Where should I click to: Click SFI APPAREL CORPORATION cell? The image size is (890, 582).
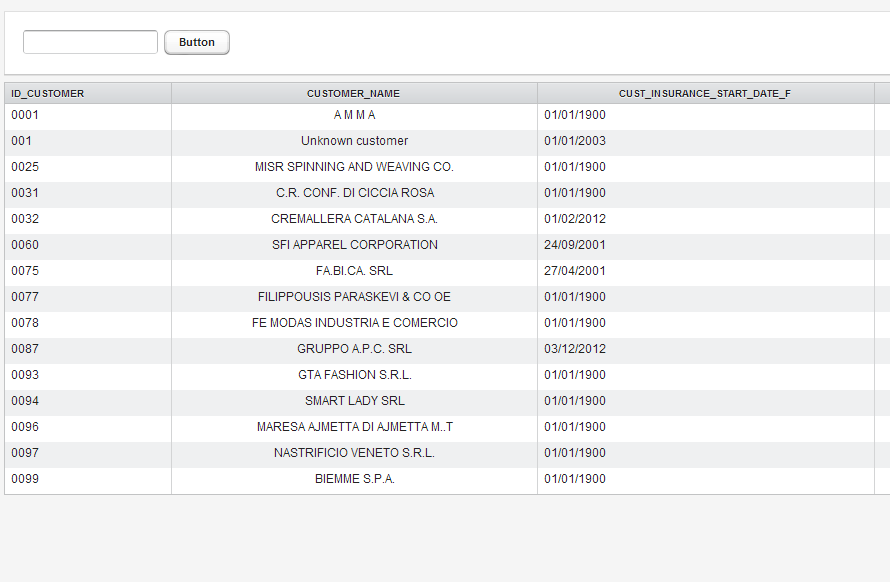(354, 245)
